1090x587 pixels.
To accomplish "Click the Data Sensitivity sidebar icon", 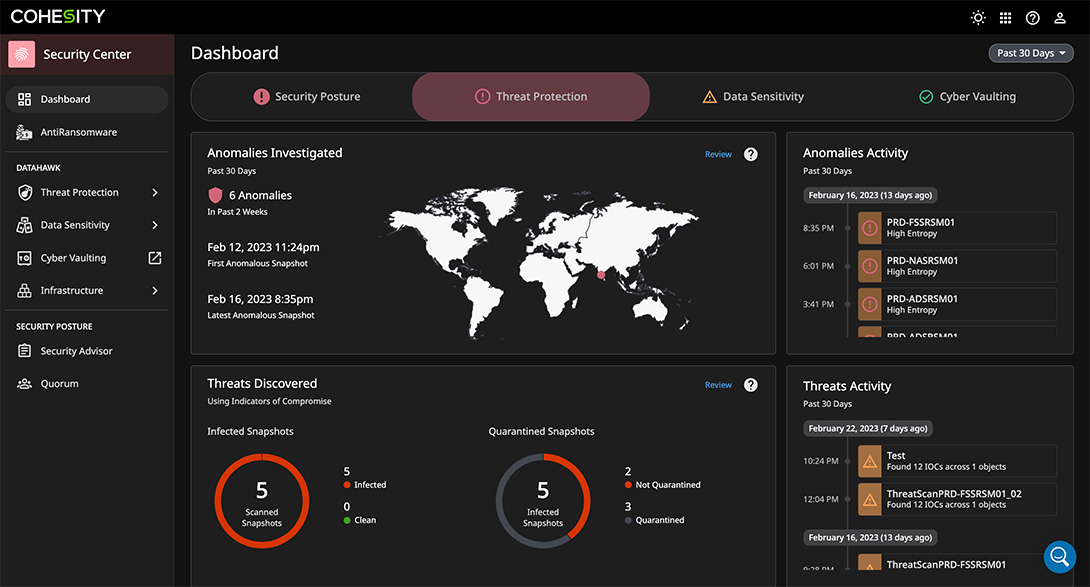I will click(x=24, y=225).
